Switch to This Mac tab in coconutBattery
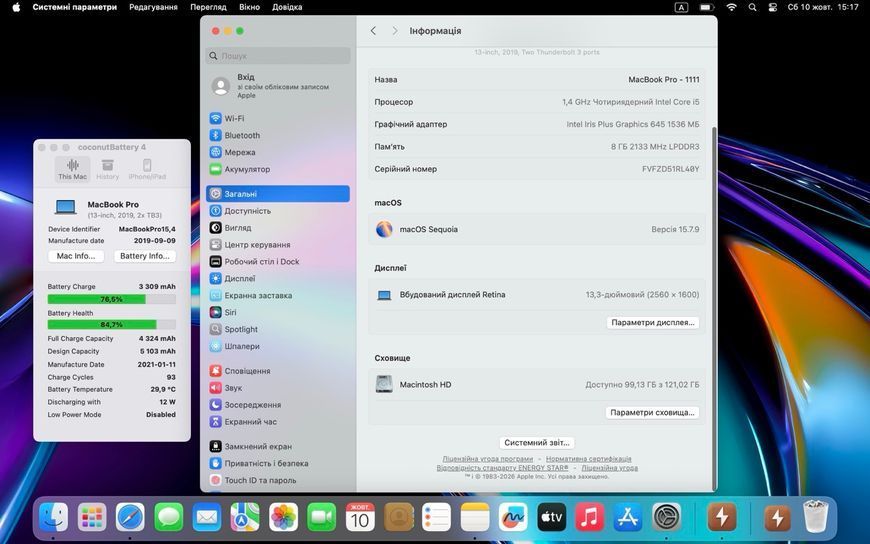Viewport: 870px width, 544px height. (x=73, y=169)
